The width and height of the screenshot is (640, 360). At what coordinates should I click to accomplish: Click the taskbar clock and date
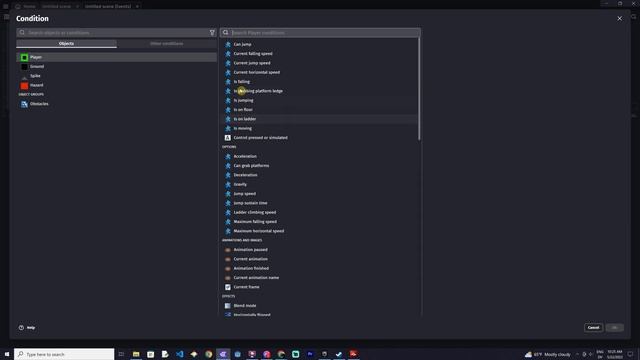pyautogui.click(x=615, y=354)
